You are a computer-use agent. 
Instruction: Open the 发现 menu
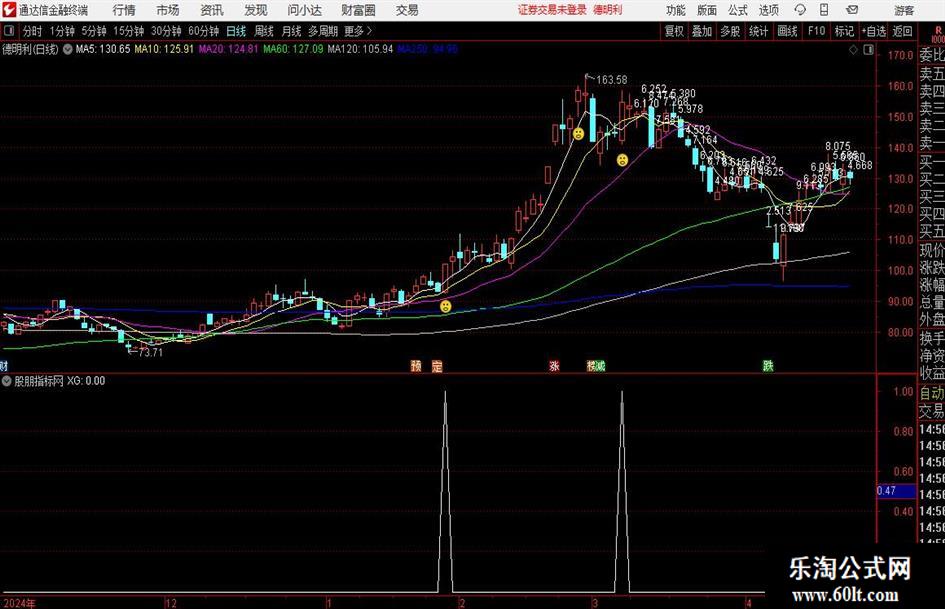coord(256,10)
